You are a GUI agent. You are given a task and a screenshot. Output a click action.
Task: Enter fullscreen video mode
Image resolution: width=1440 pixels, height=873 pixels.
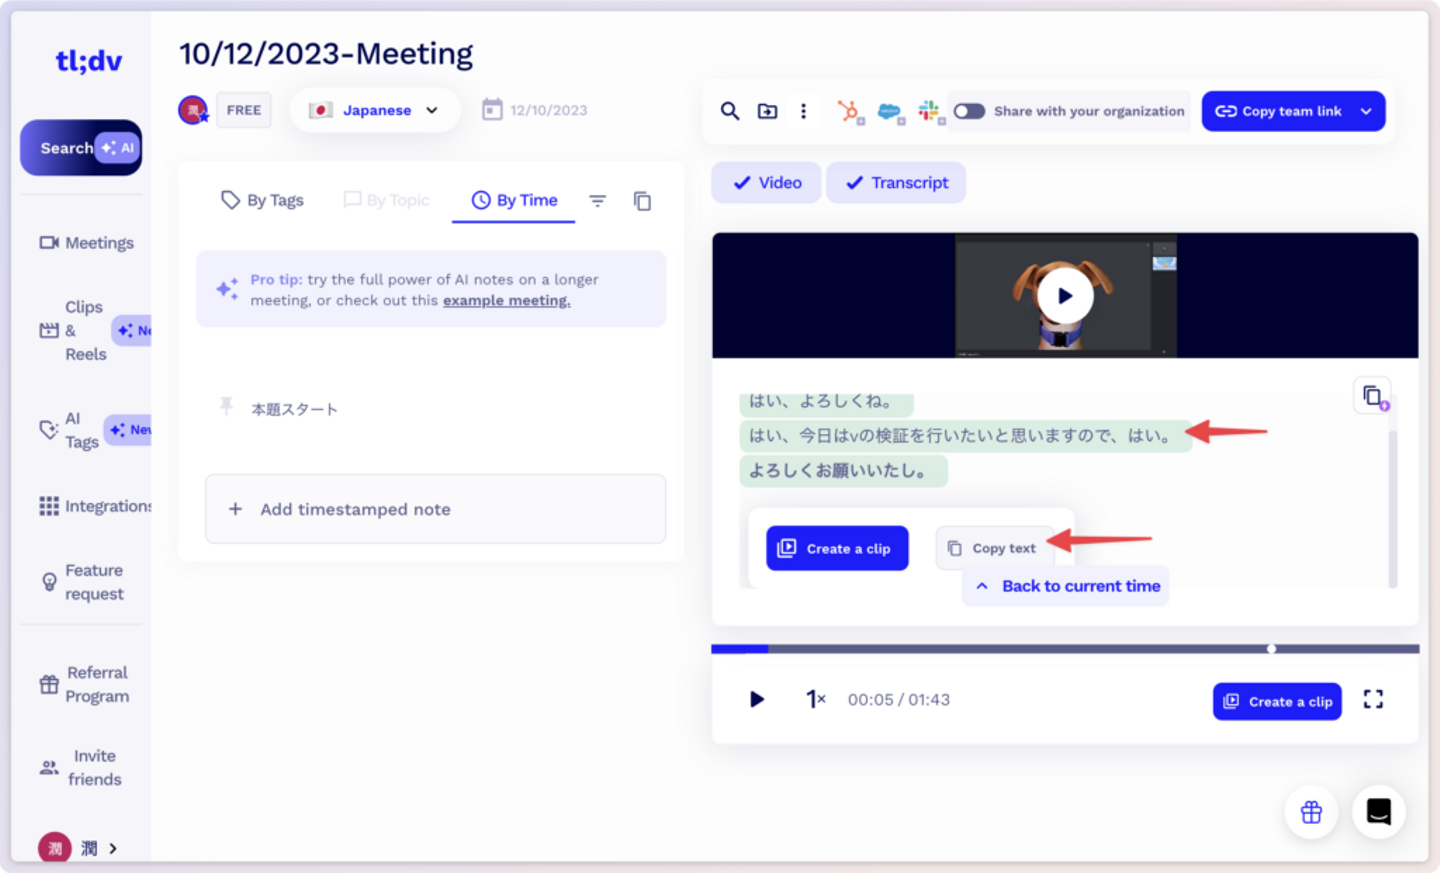(1373, 700)
